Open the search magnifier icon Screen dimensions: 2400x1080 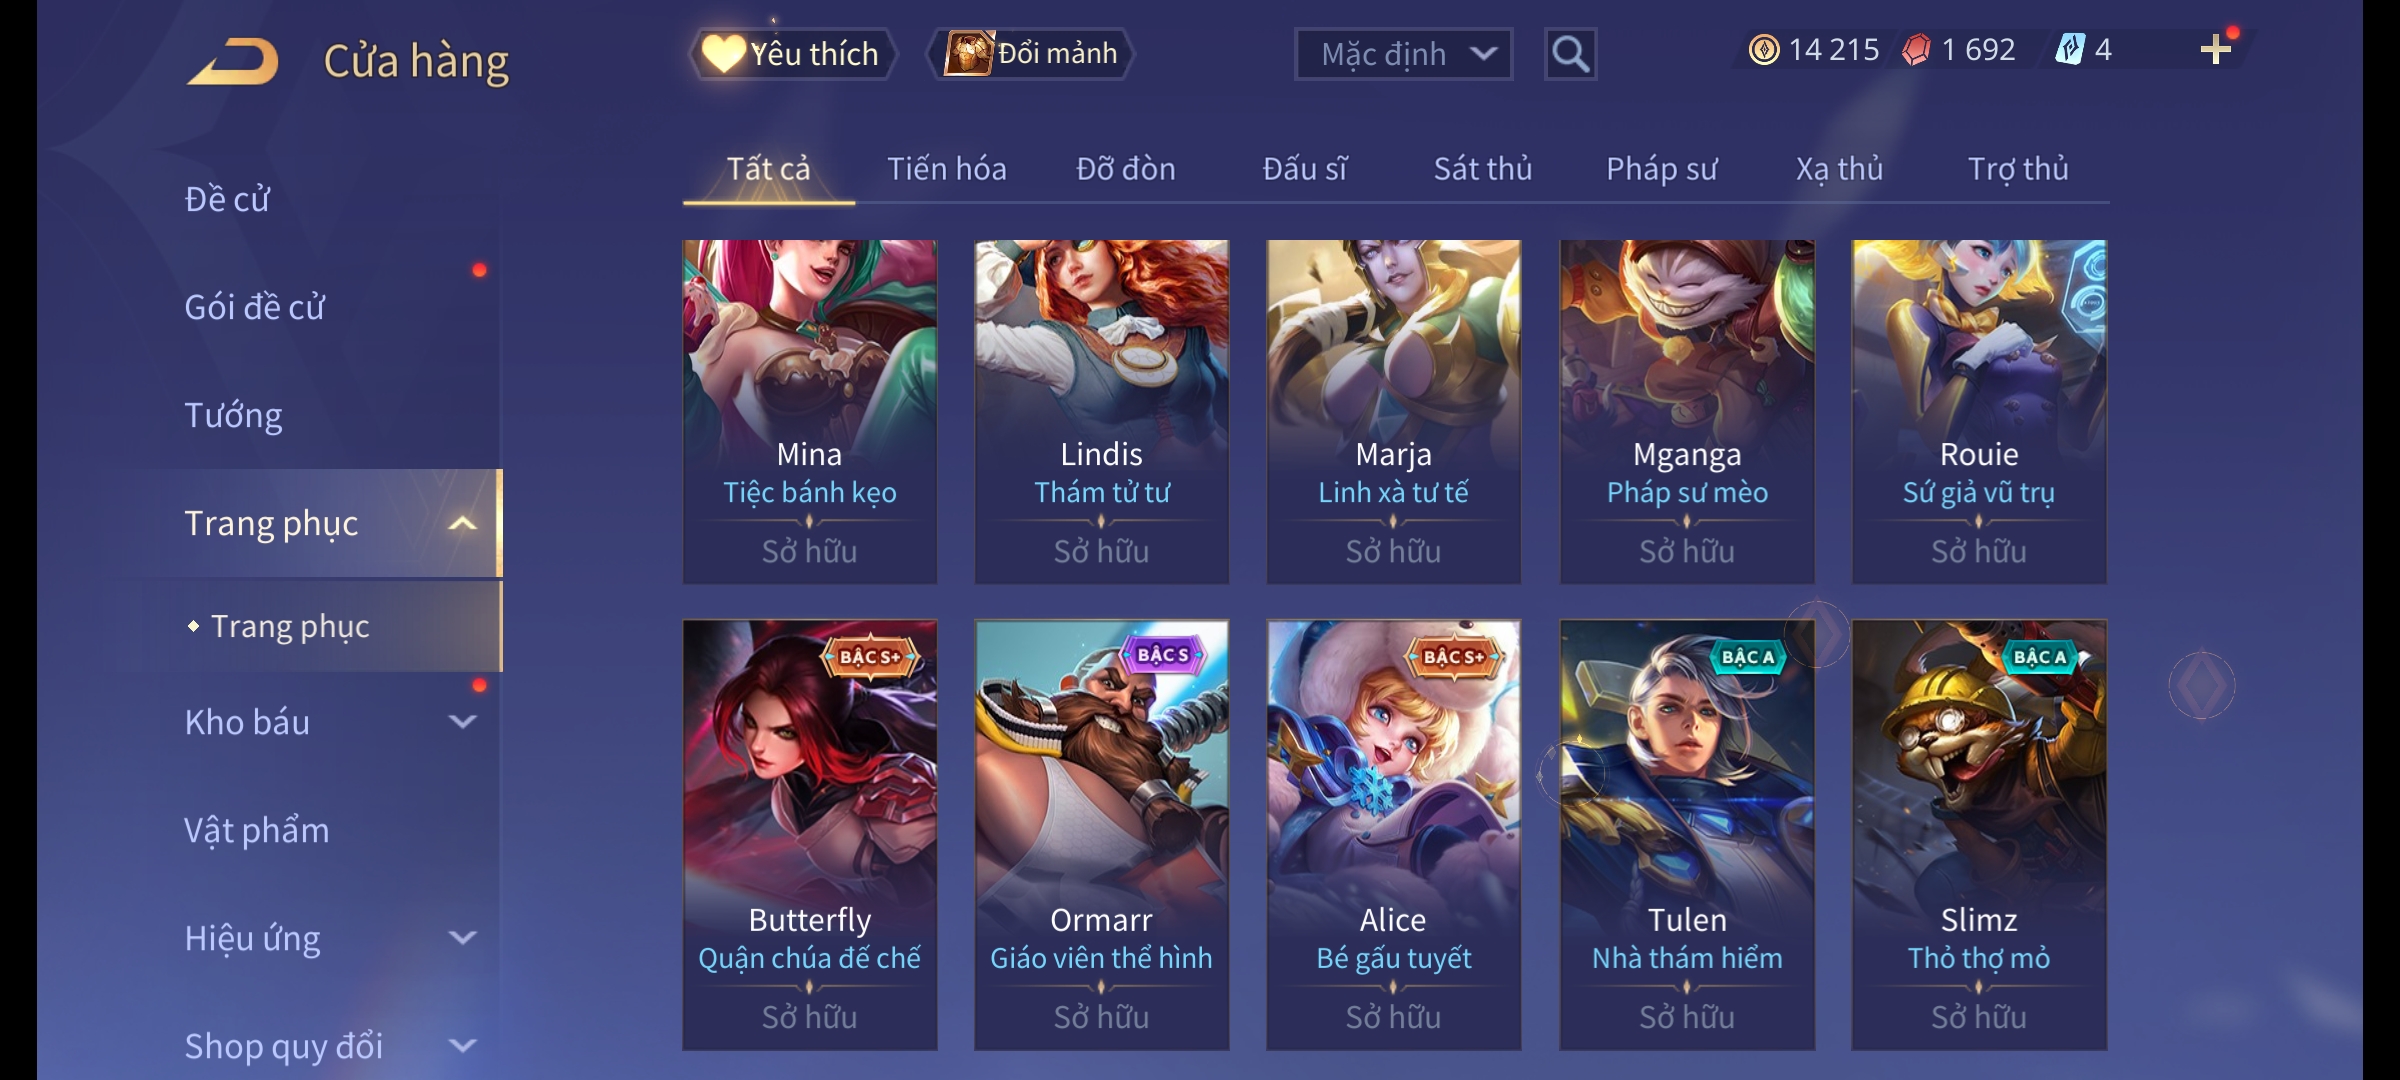[1570, 54]
